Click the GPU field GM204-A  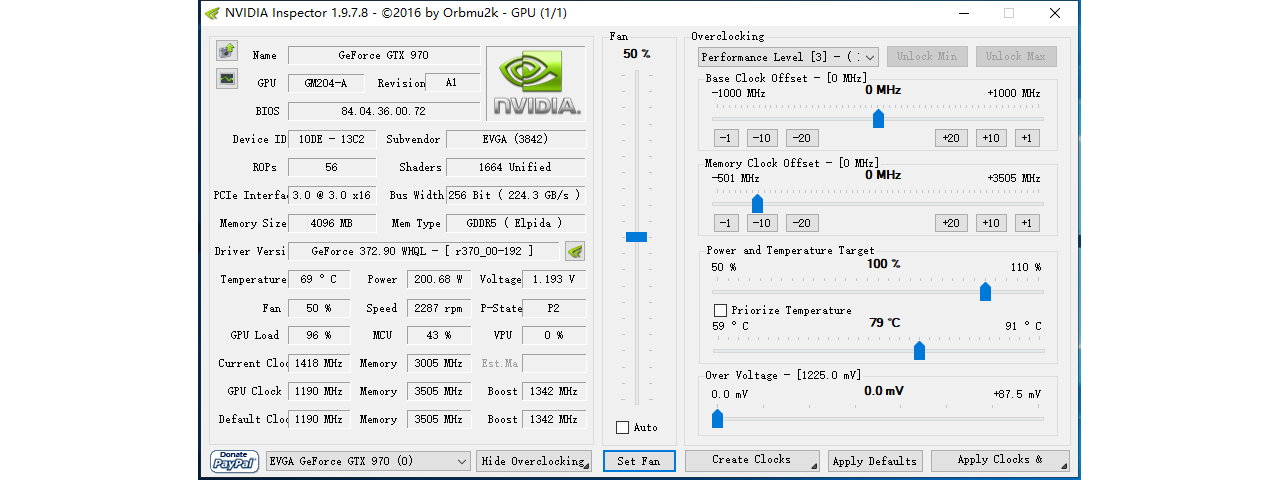326,83
